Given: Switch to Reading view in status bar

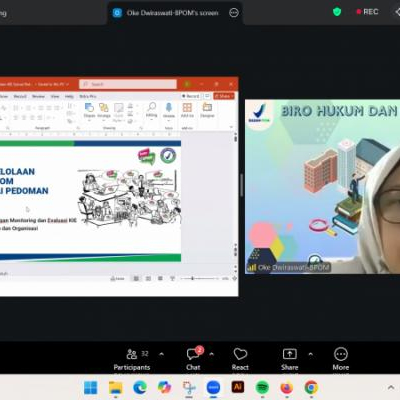Looking at the screenshot, I should (x=160, y=278).
